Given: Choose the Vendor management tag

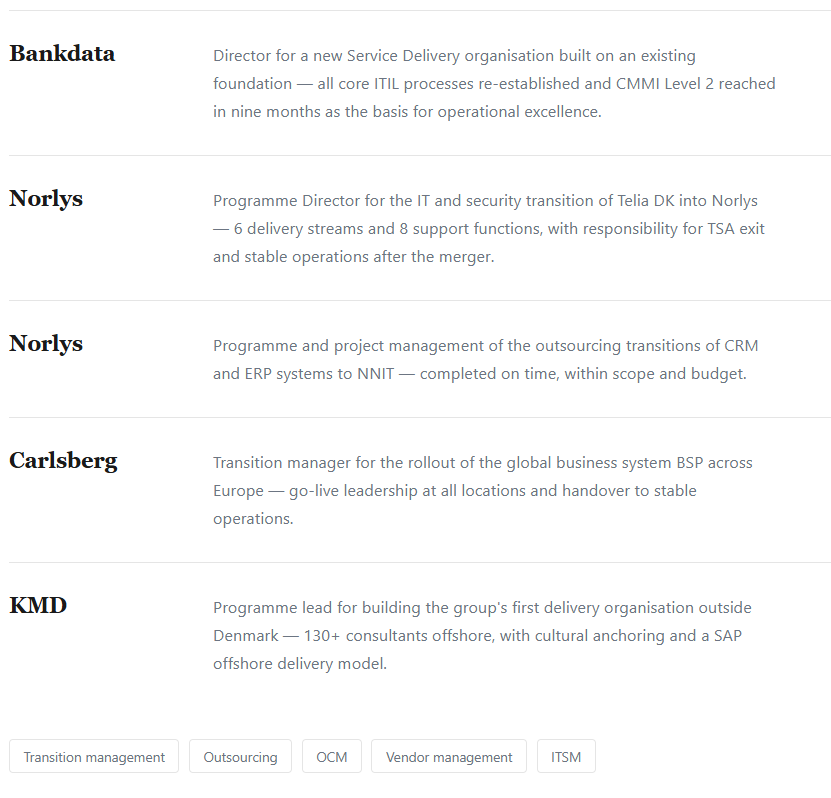Looking at the screenshot, I should coord(449,757).
